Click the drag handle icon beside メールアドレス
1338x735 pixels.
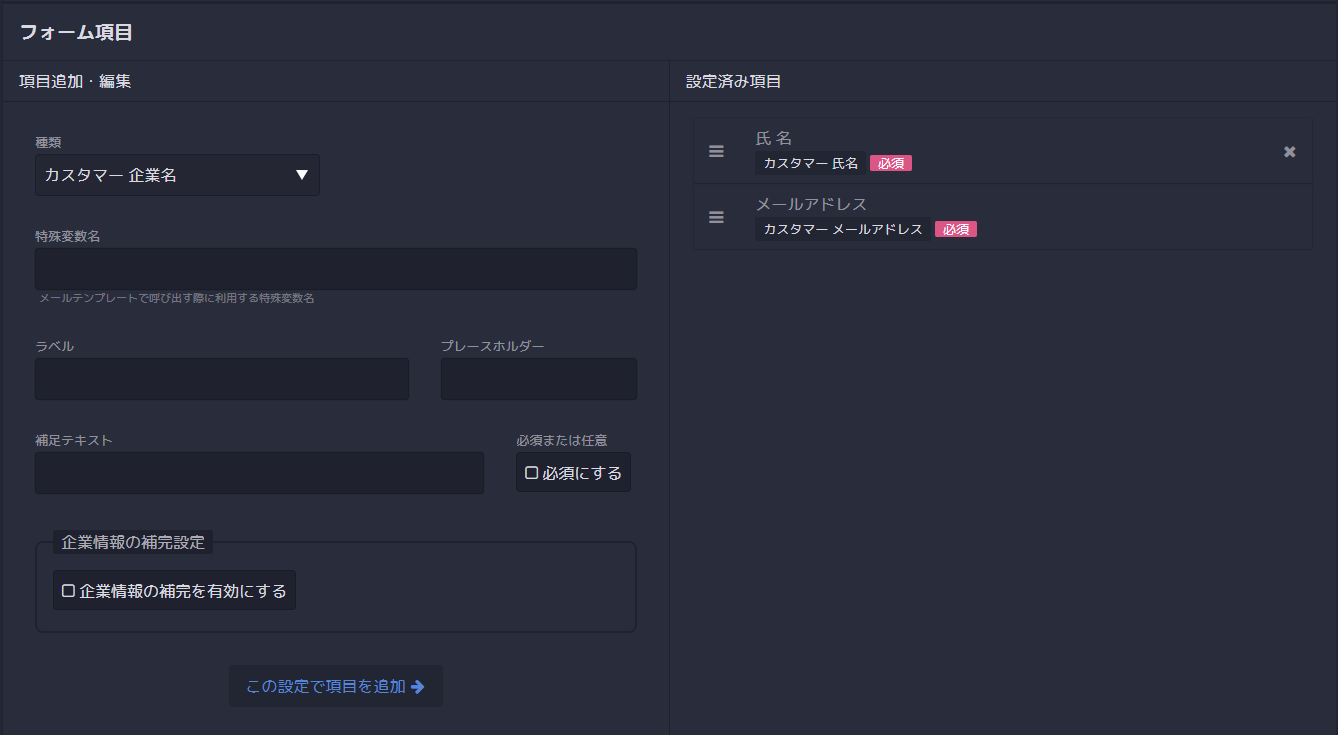(716, 216)
